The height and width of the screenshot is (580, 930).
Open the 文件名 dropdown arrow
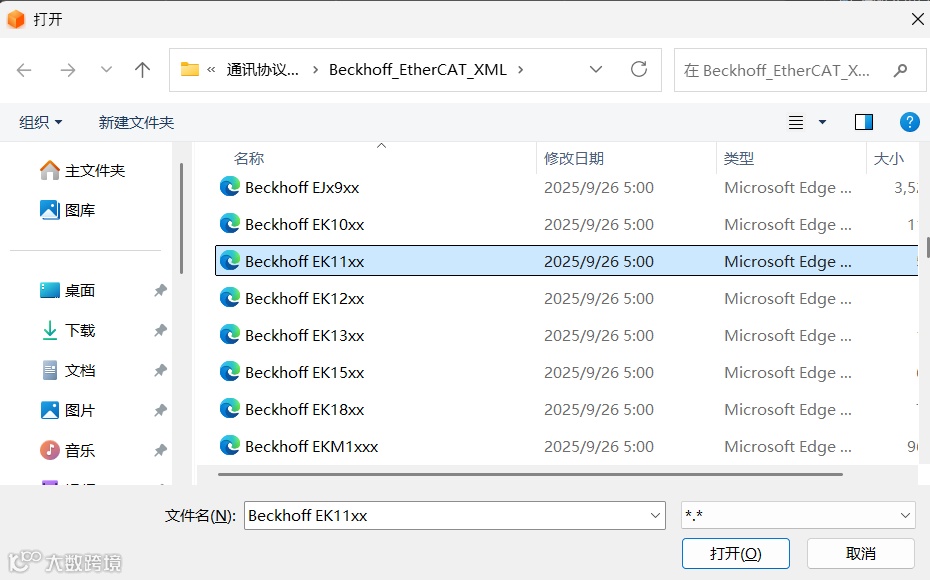(655, 515)
